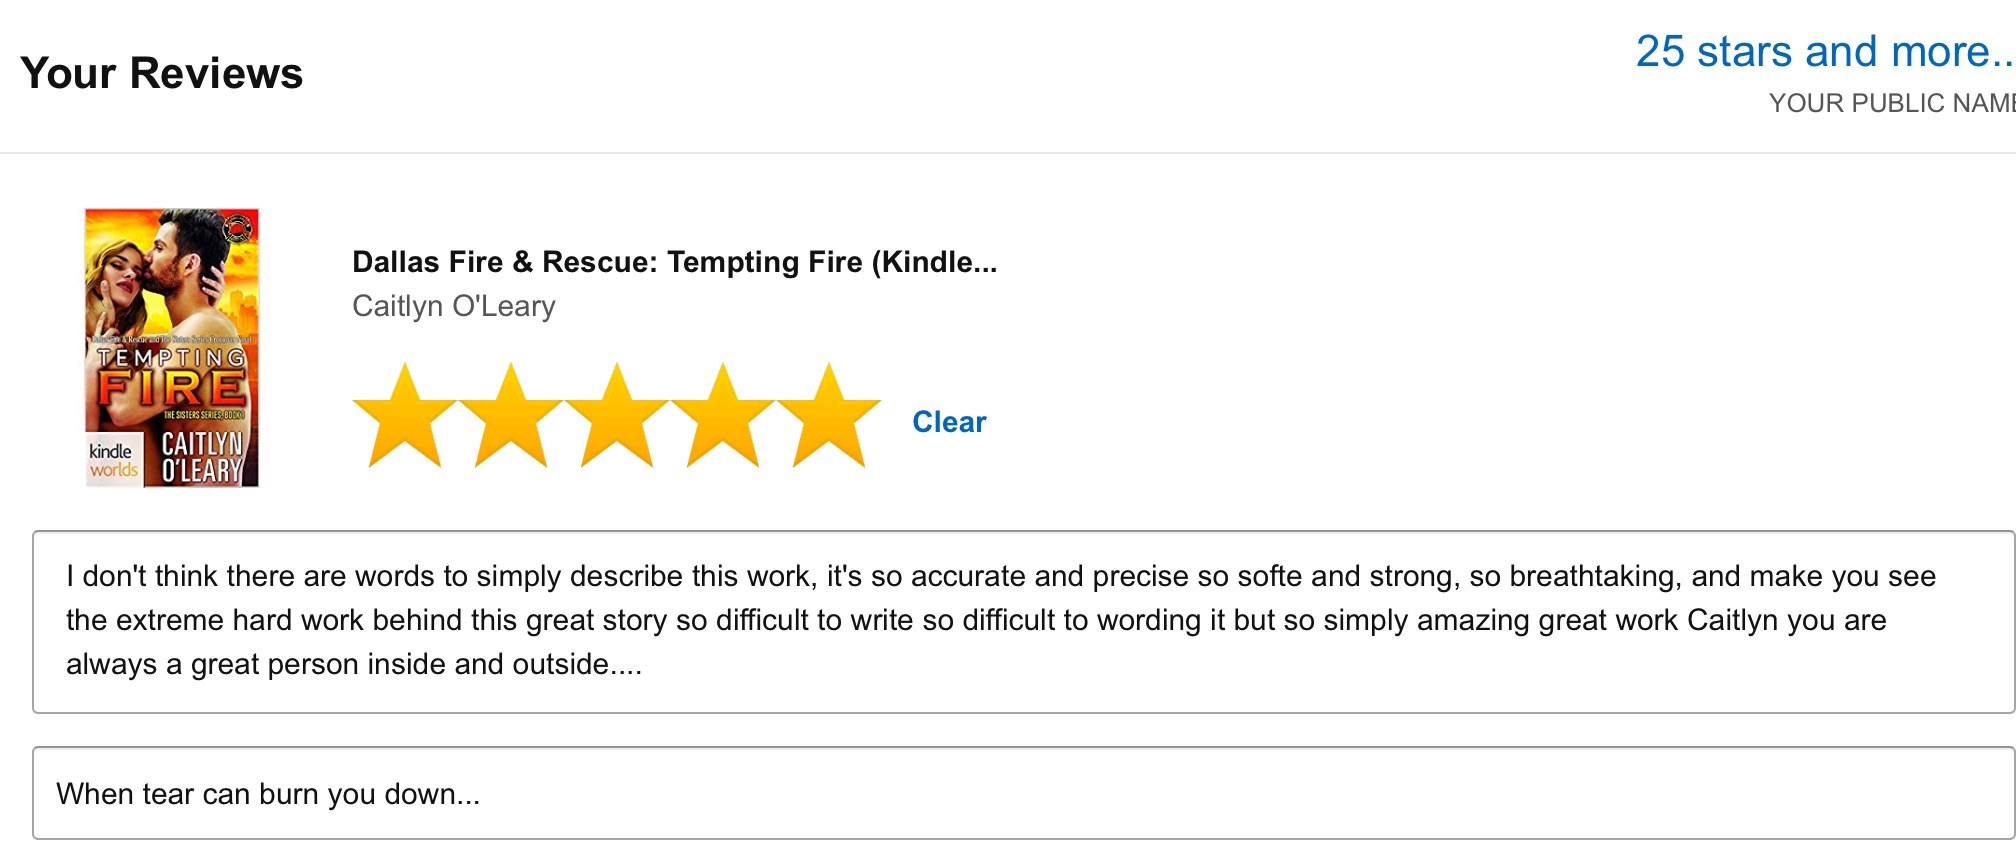The image size is (2016, 856).
Task: Place cursor after "inside and outside...." in the review
Action: click(644, 664)
